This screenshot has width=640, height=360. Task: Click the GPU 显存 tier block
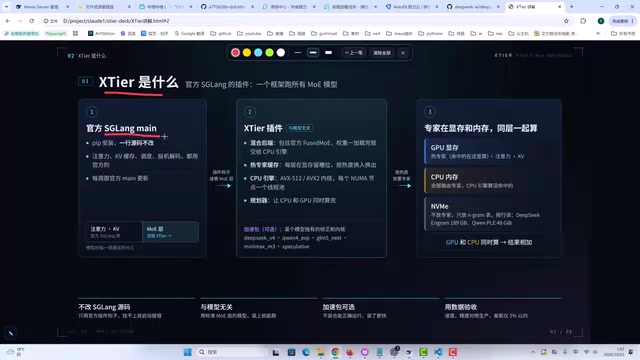click(x=489, y=151)
